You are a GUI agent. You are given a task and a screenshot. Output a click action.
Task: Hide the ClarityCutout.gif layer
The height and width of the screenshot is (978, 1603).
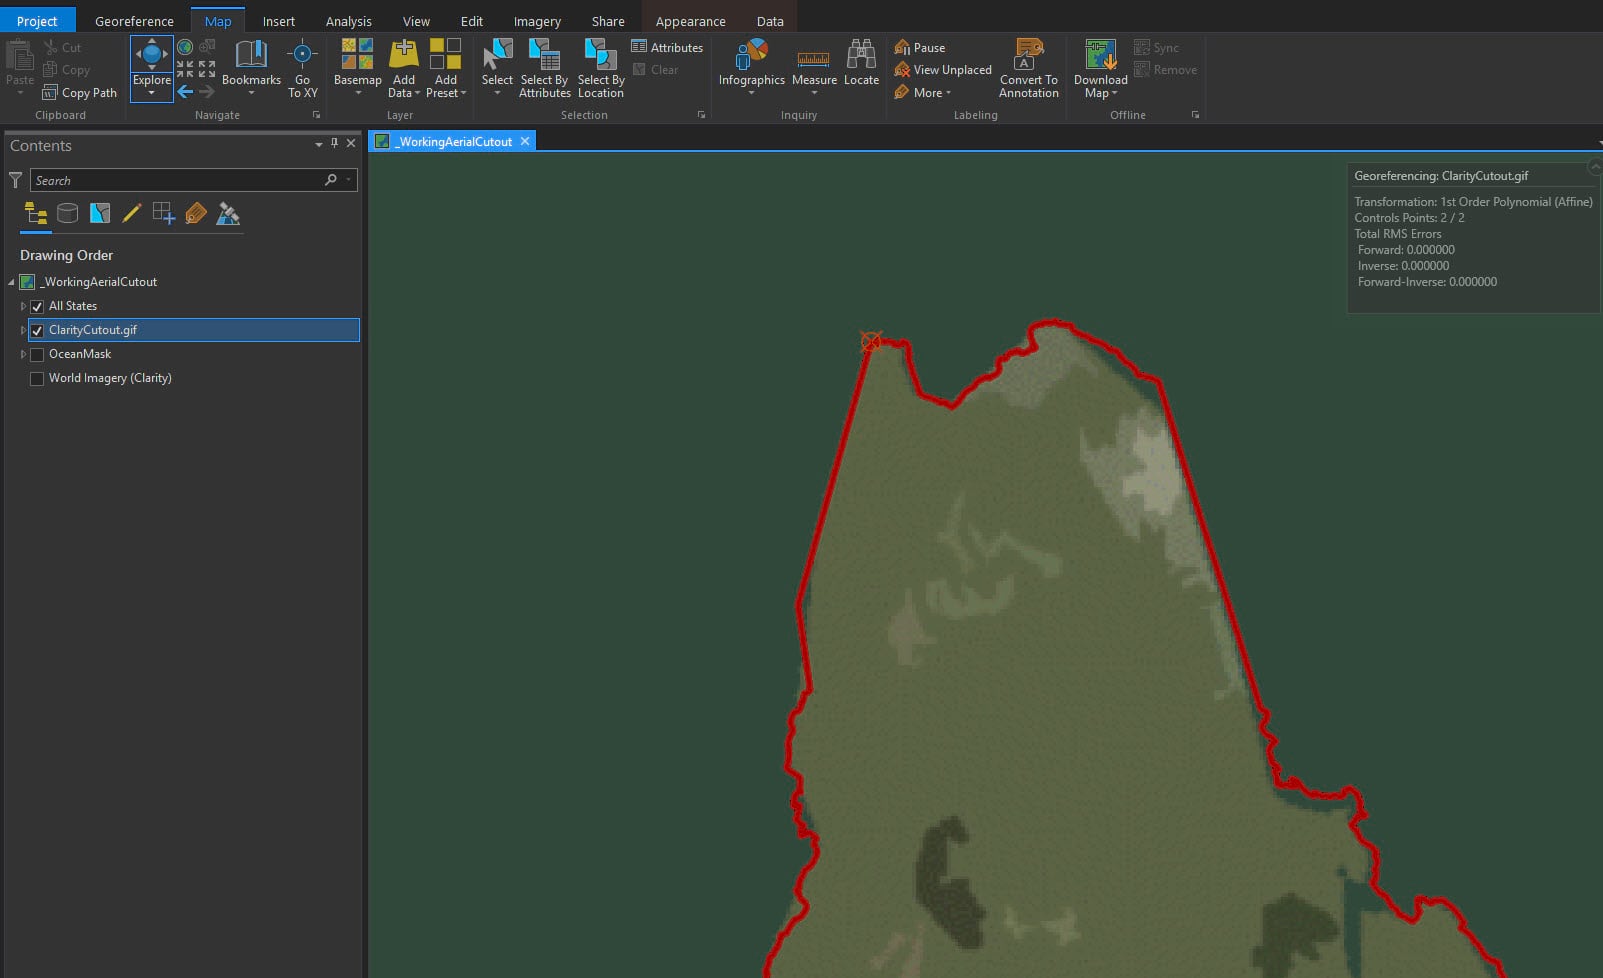pyautogui.click(x=37, y=330)
